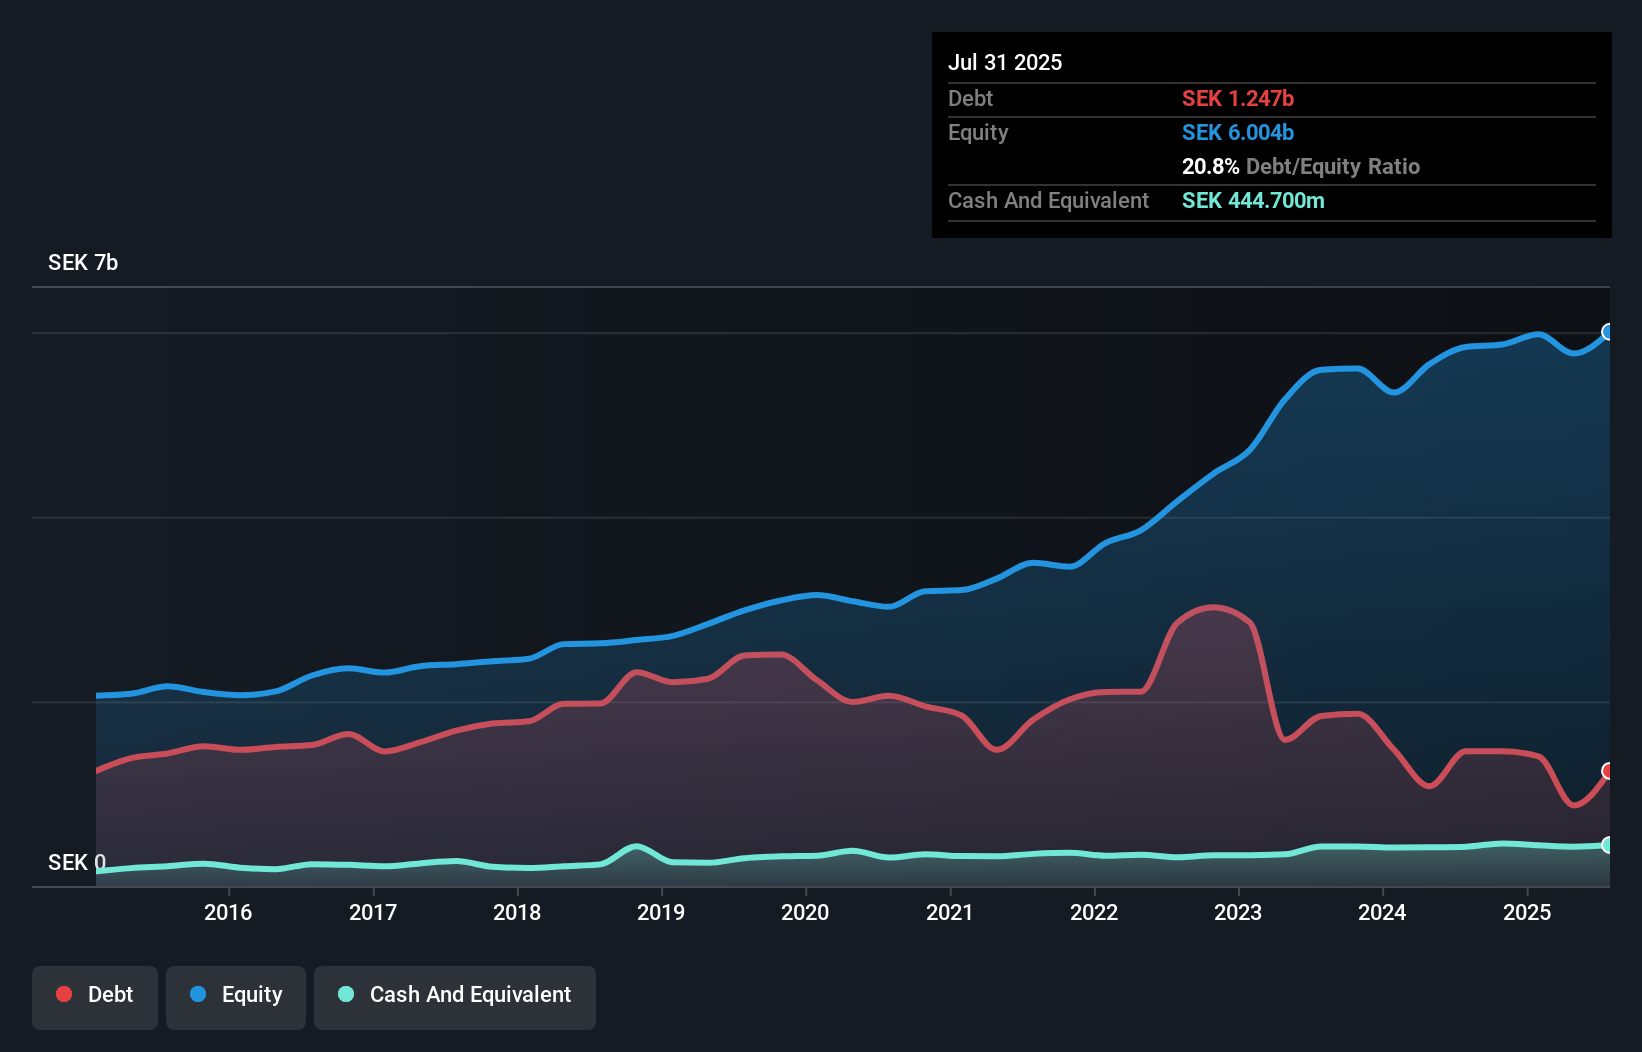This screenshot has height=1052, width=1642.
Task: Click the SEK 444.700m cash value link
Action: 1253,200
